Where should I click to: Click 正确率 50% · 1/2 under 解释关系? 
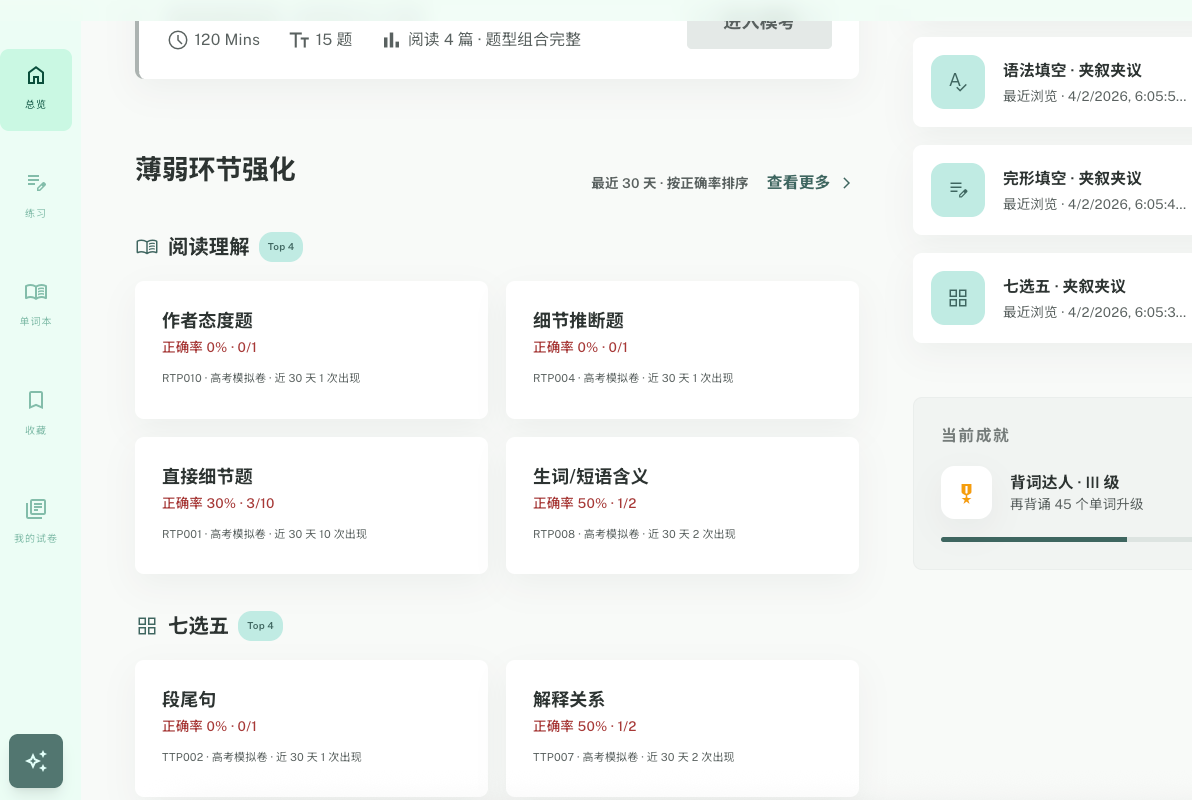585,726
